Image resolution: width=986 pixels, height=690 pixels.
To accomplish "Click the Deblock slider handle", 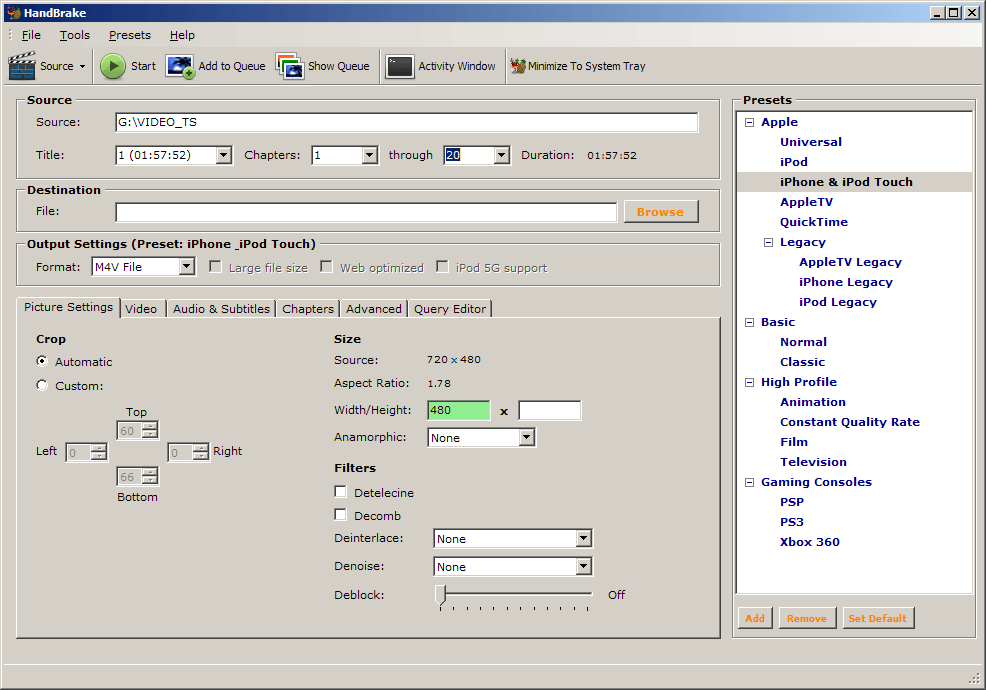I will [441, 595].
